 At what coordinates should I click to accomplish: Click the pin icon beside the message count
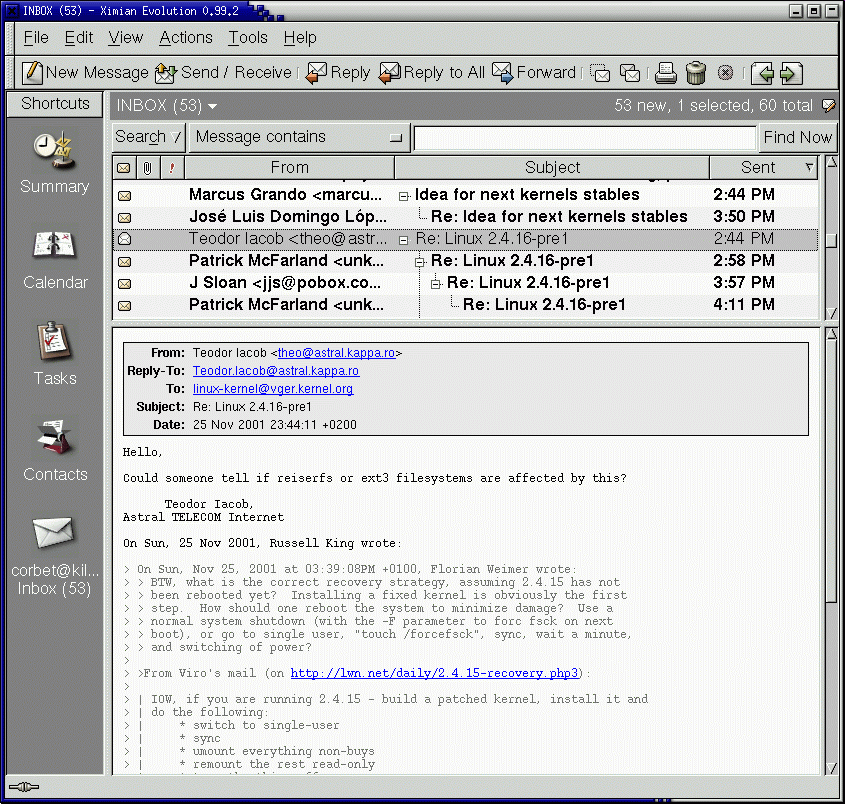[x=828, y=105]
